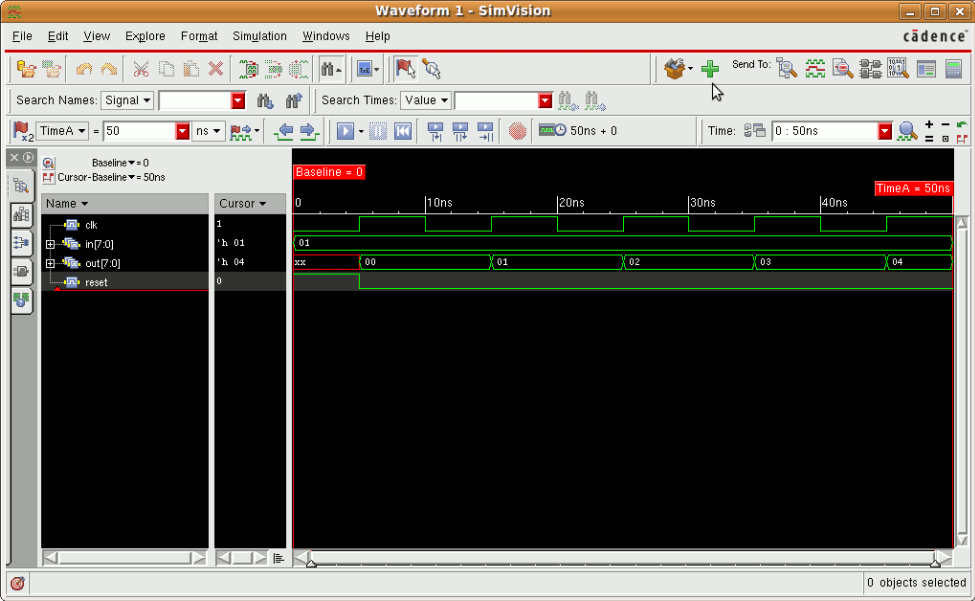Click the create bus waveform icon
This screenshot has height=601, width=975.
click(249, 68)
